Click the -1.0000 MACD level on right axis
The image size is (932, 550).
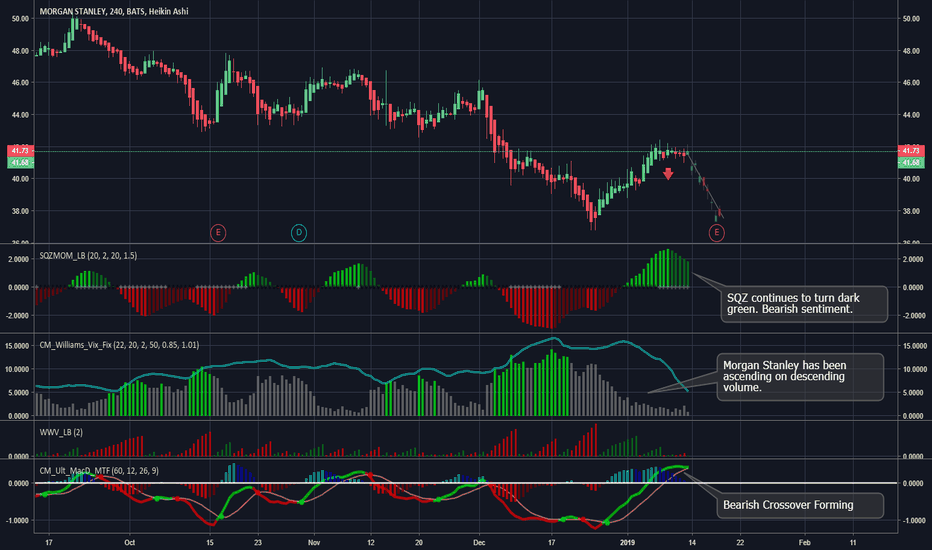coord(914,521)
